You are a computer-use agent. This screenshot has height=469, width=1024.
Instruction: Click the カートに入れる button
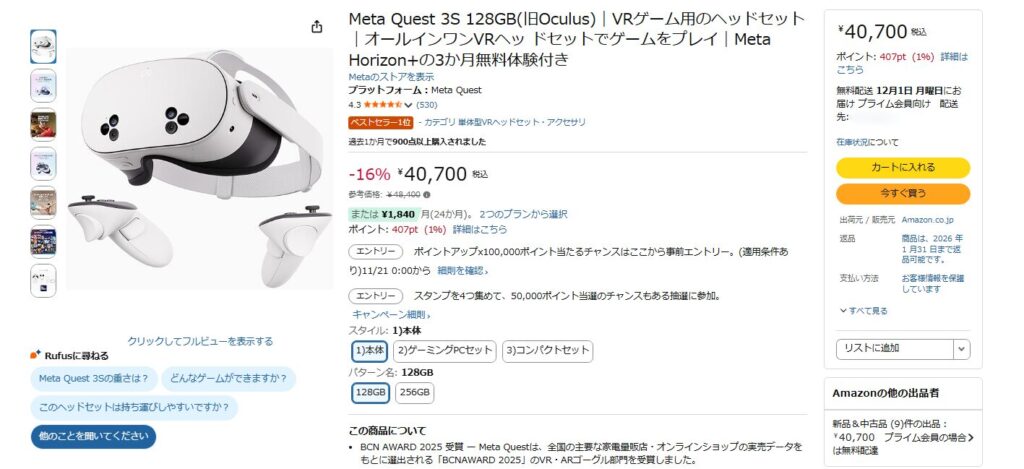903,167
